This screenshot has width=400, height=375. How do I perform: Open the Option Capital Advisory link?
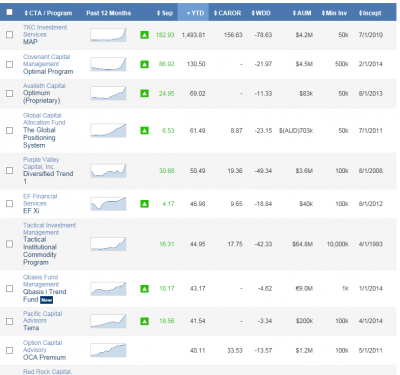pos(42,346)
